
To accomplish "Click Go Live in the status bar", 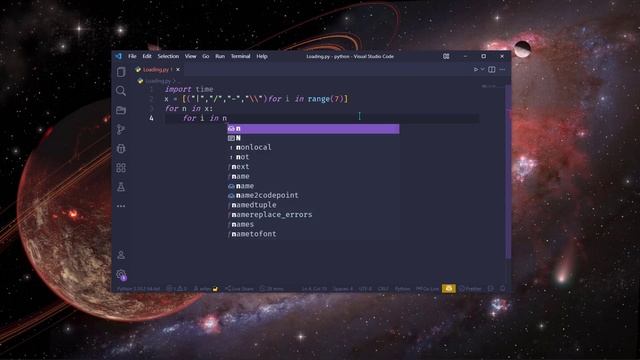I will [427, 289].
